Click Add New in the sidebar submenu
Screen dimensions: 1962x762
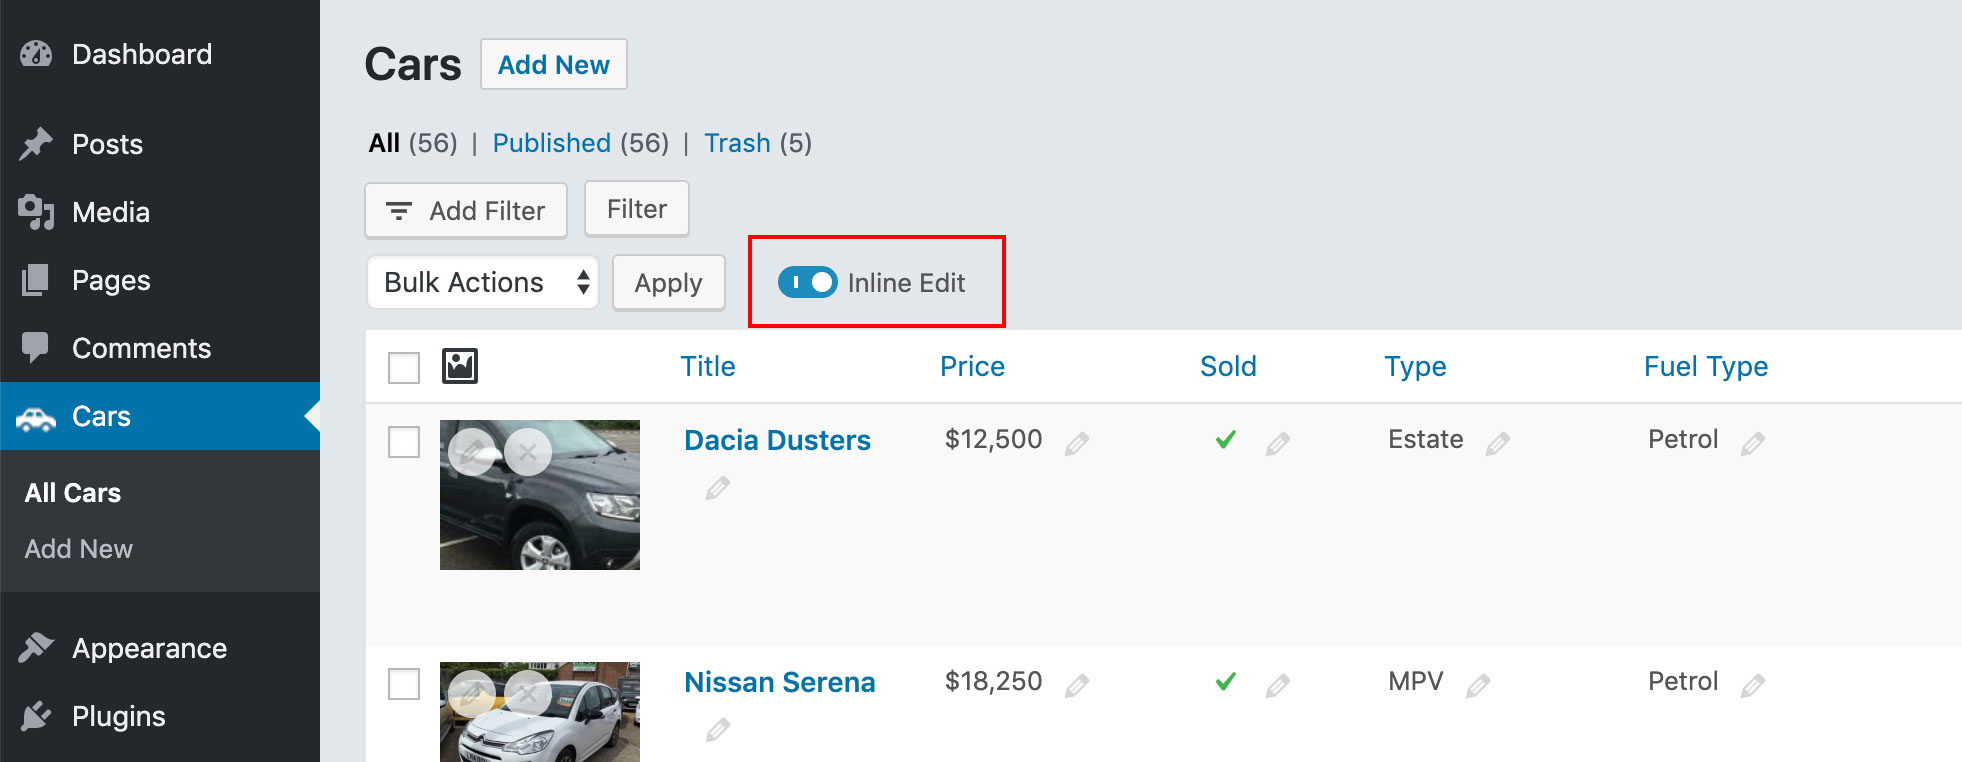(x=78, y=548)
